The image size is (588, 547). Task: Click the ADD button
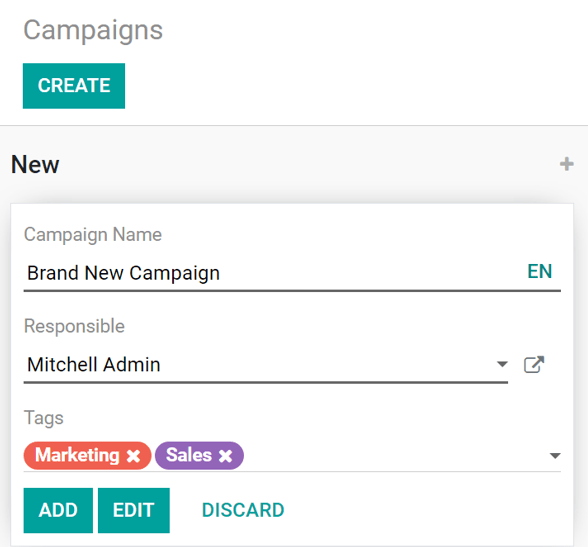pyautogui.click(x=58, y=510)
